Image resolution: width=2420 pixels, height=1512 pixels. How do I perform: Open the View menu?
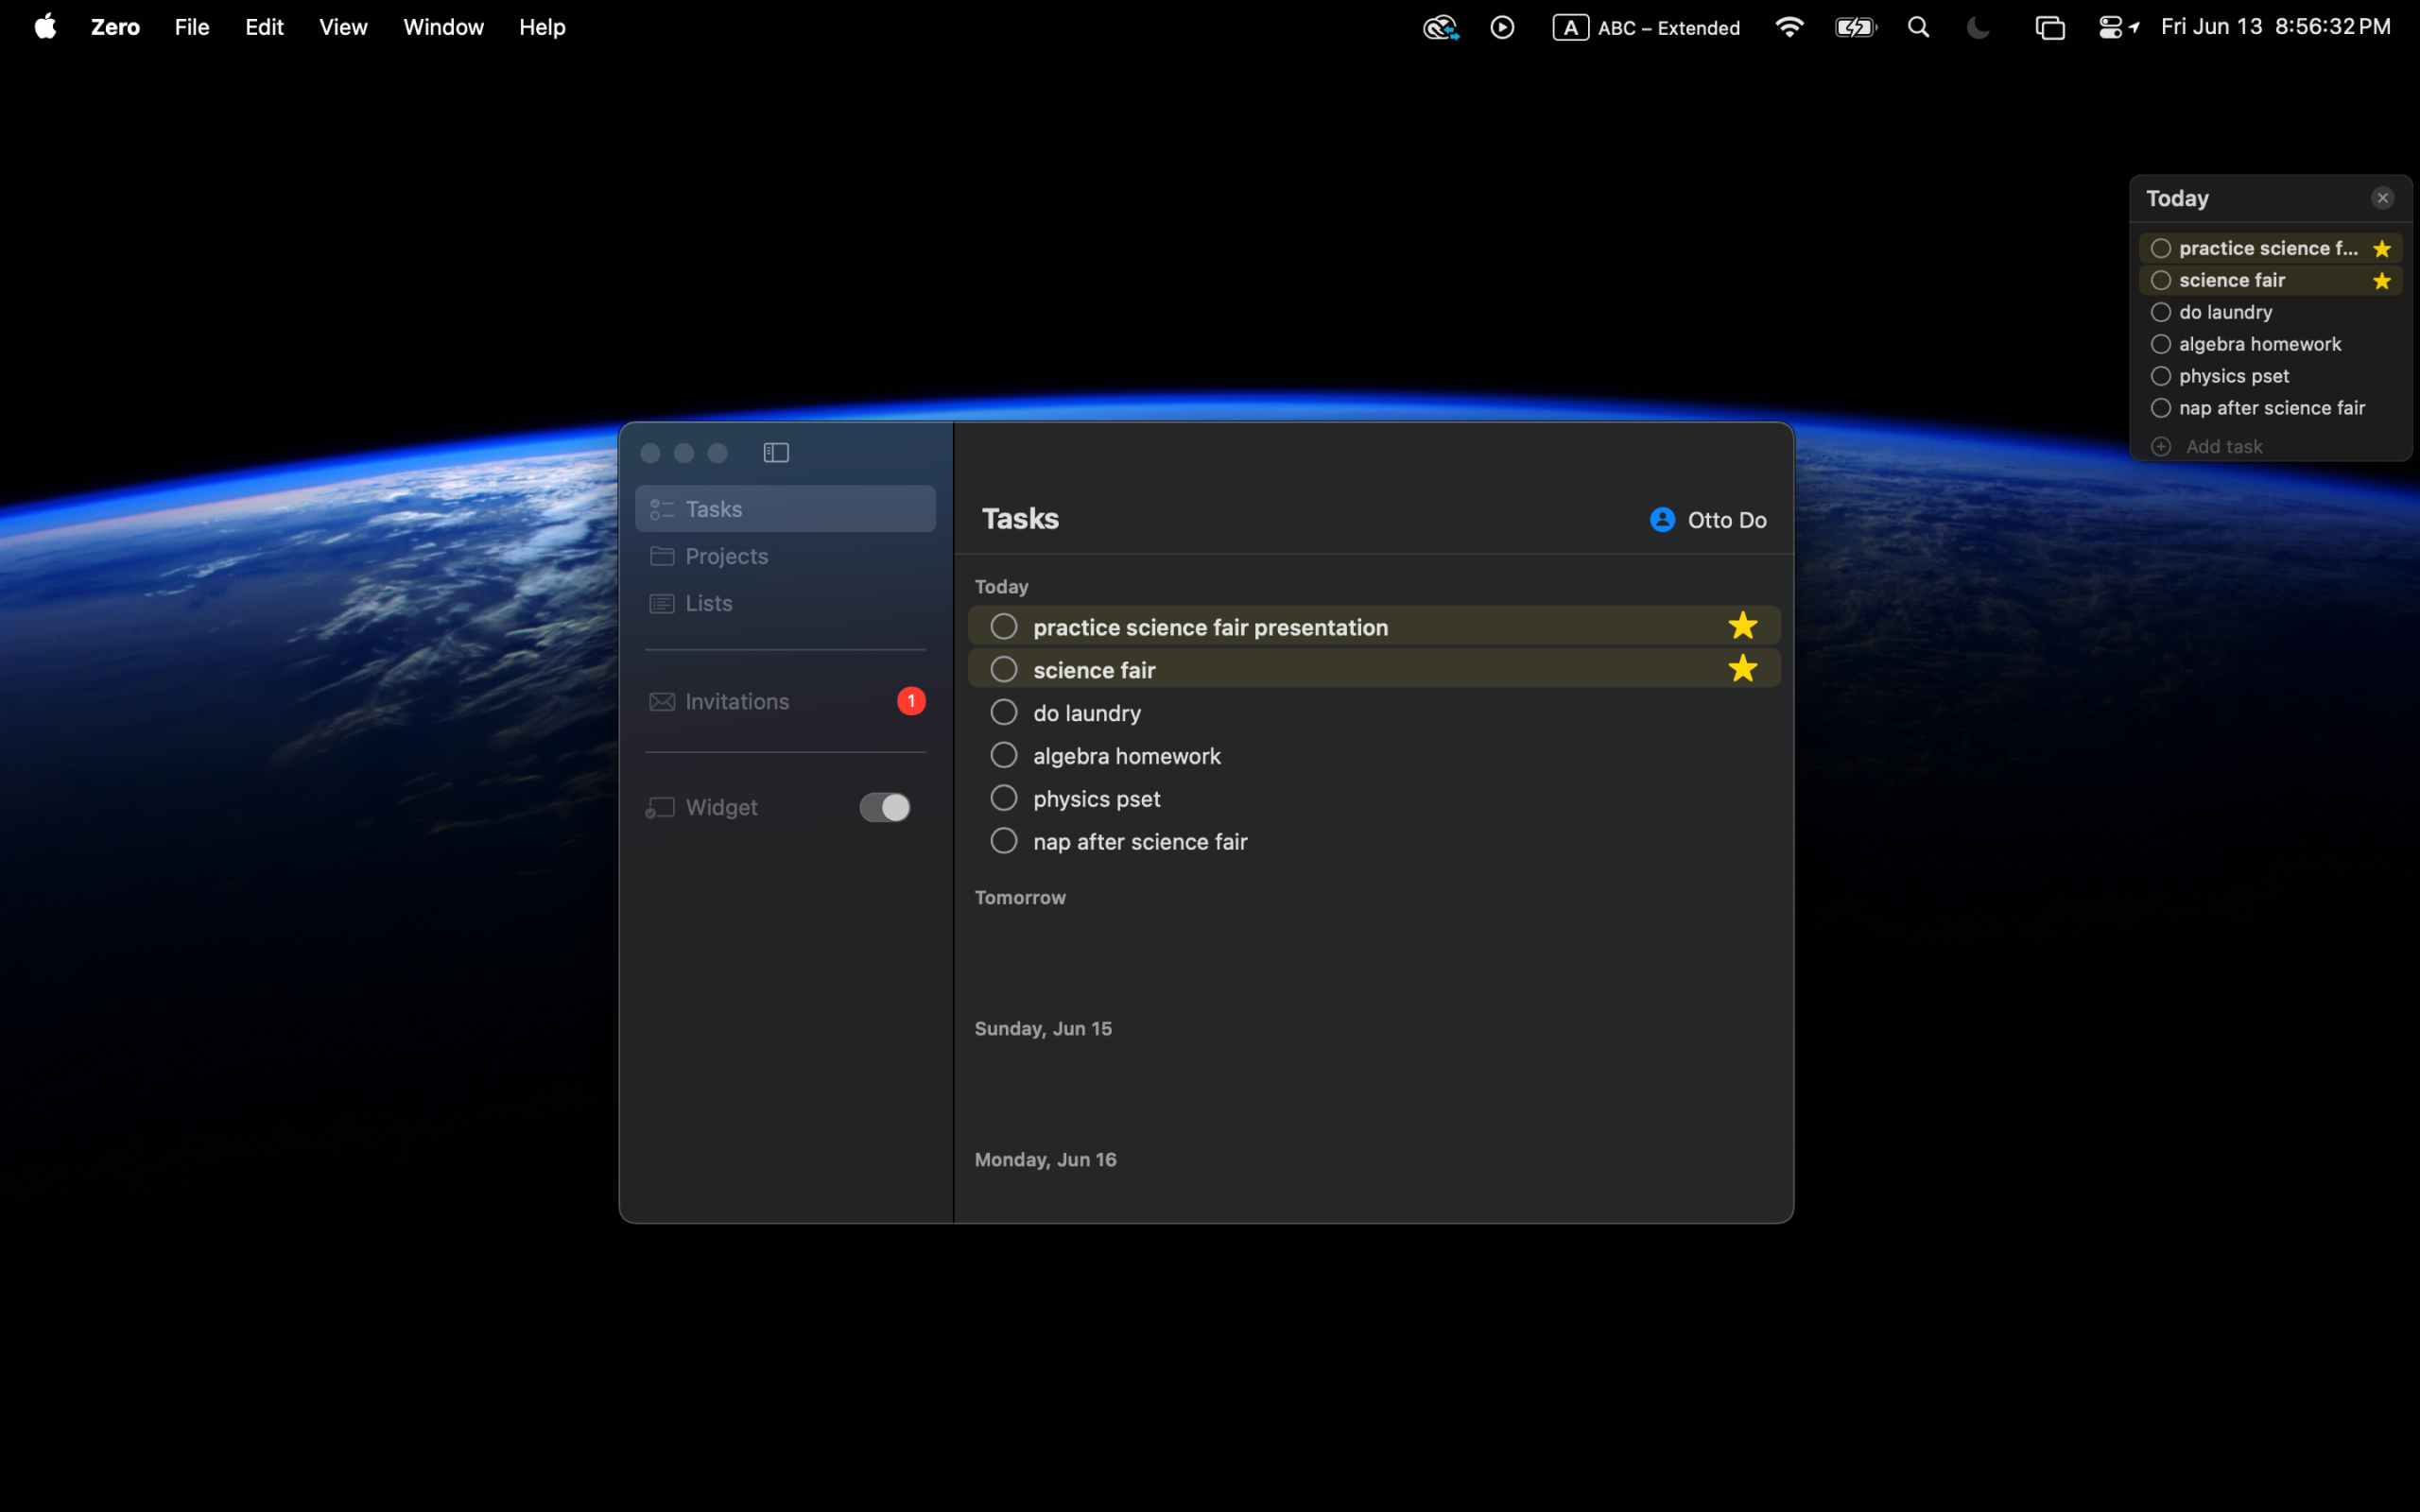click(x=343, y=27)
